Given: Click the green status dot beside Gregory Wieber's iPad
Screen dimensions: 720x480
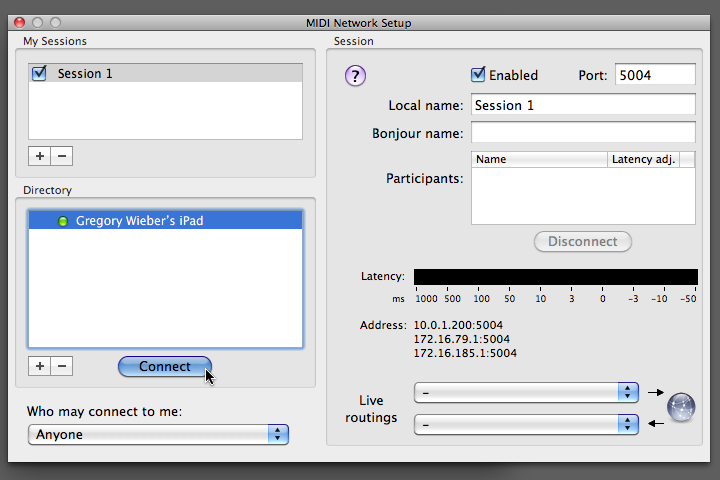Looking at the screenshot, I should pos(63,221).
